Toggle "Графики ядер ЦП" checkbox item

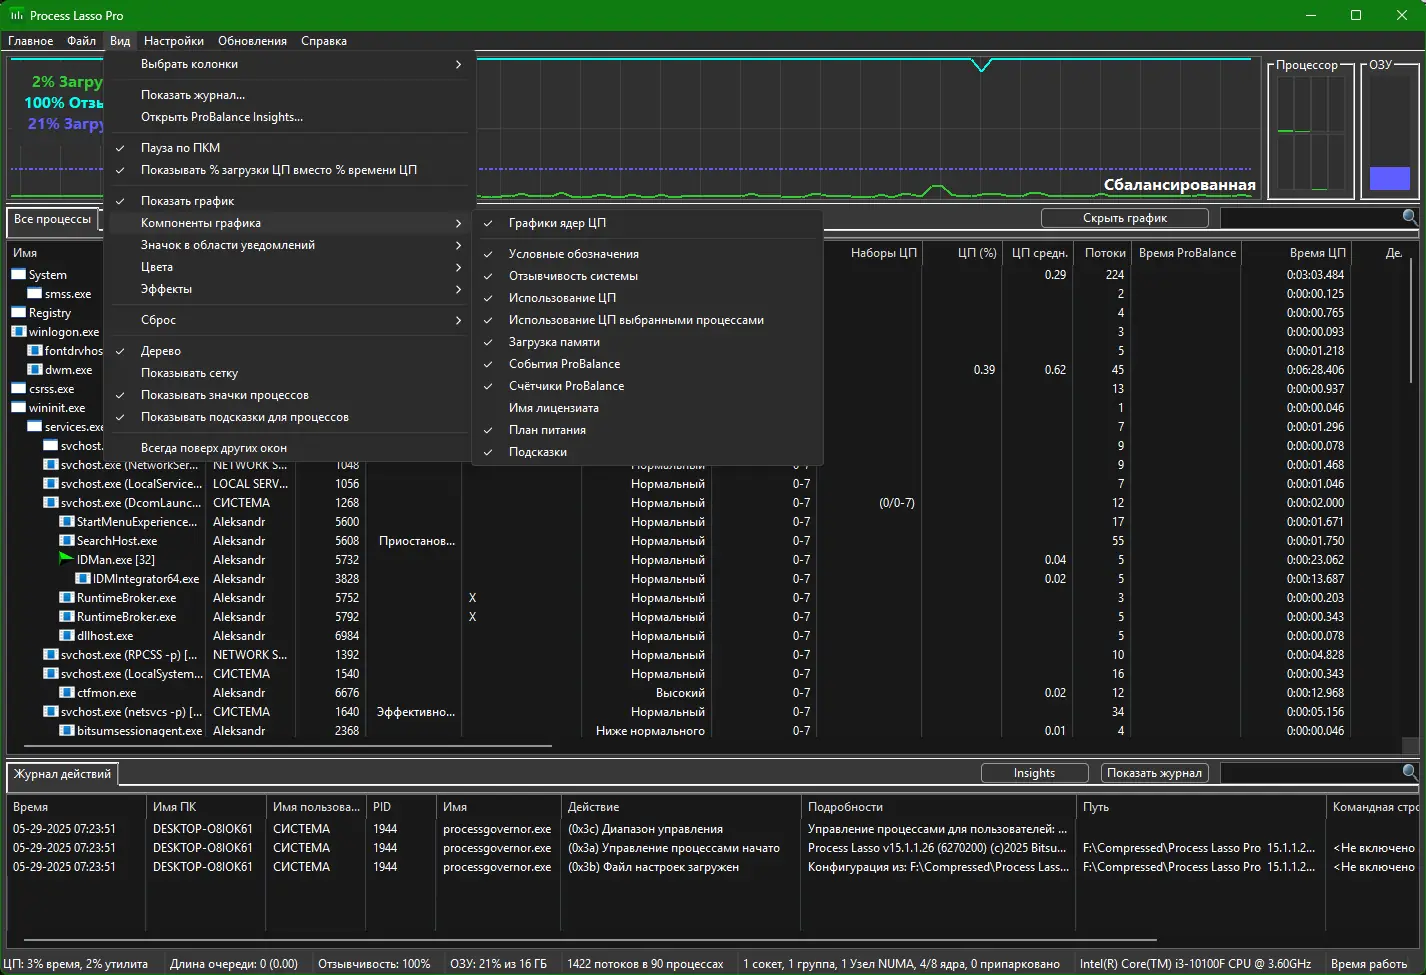[x=557, y=223]
